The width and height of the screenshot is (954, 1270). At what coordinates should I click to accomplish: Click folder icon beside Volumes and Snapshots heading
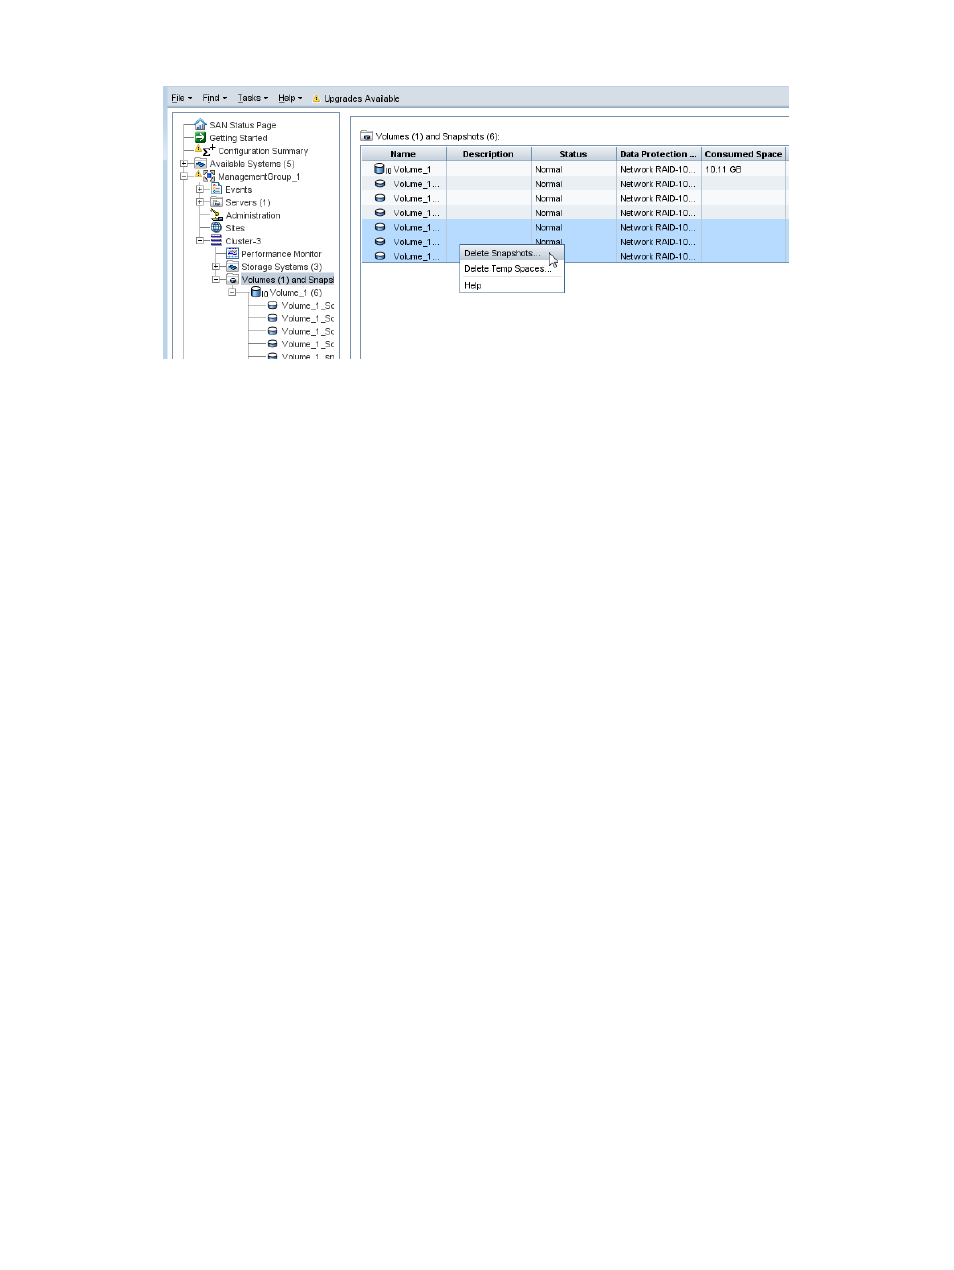click(x=367, y=136)
